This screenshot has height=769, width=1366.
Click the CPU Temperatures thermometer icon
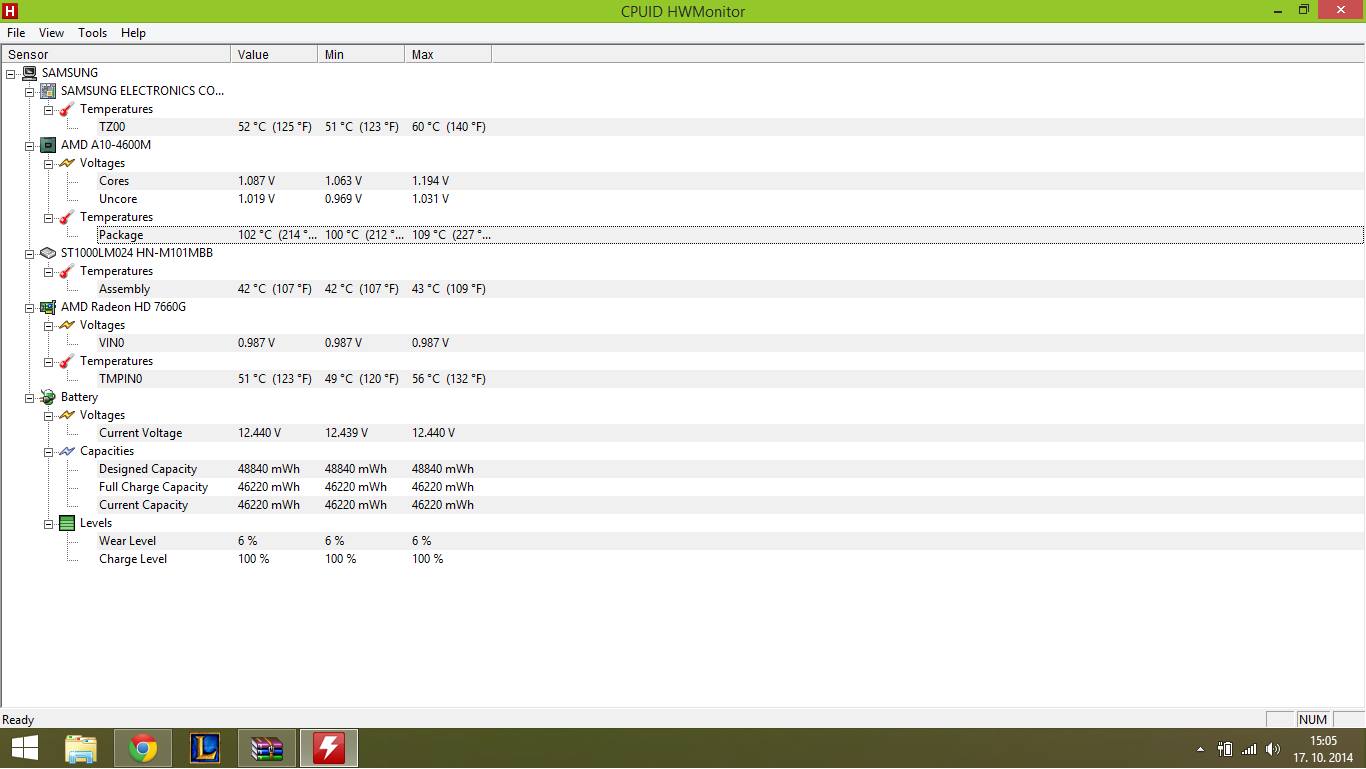coord(67,217)
